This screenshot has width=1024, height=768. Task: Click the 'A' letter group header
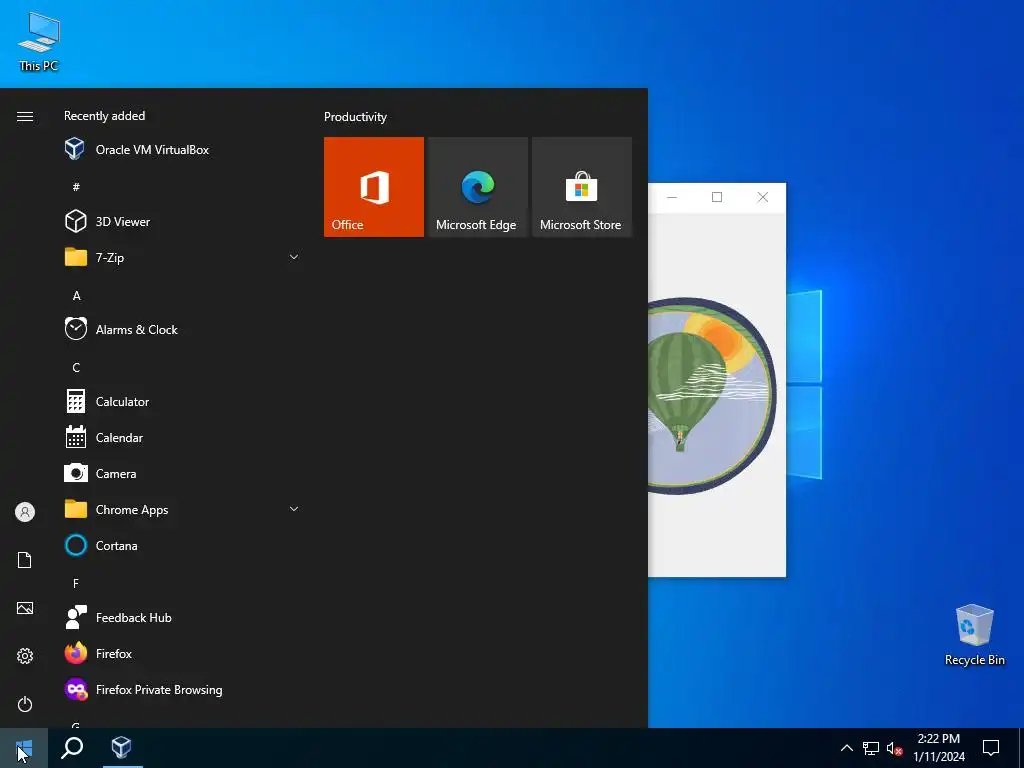click(76, 296)
